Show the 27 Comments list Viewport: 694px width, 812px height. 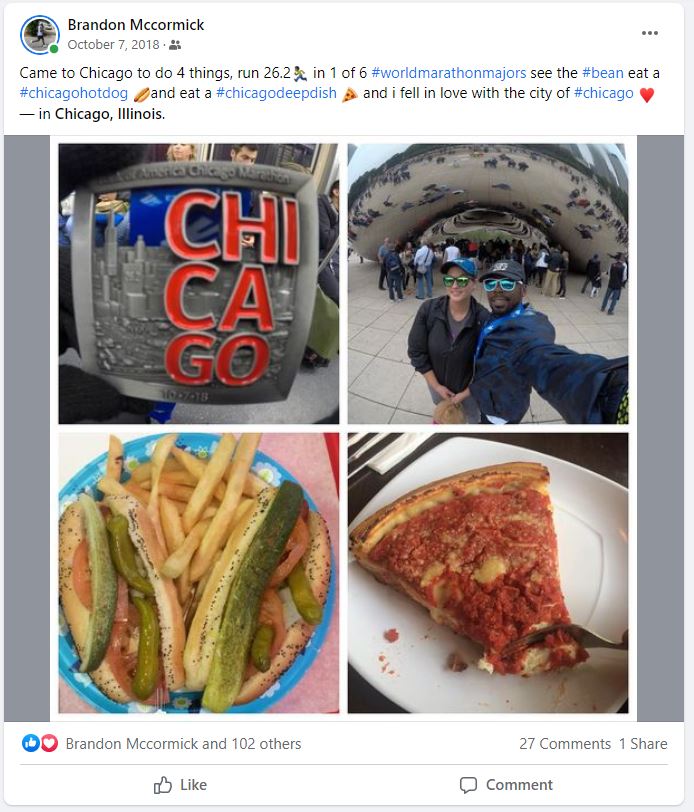(565, 744)
